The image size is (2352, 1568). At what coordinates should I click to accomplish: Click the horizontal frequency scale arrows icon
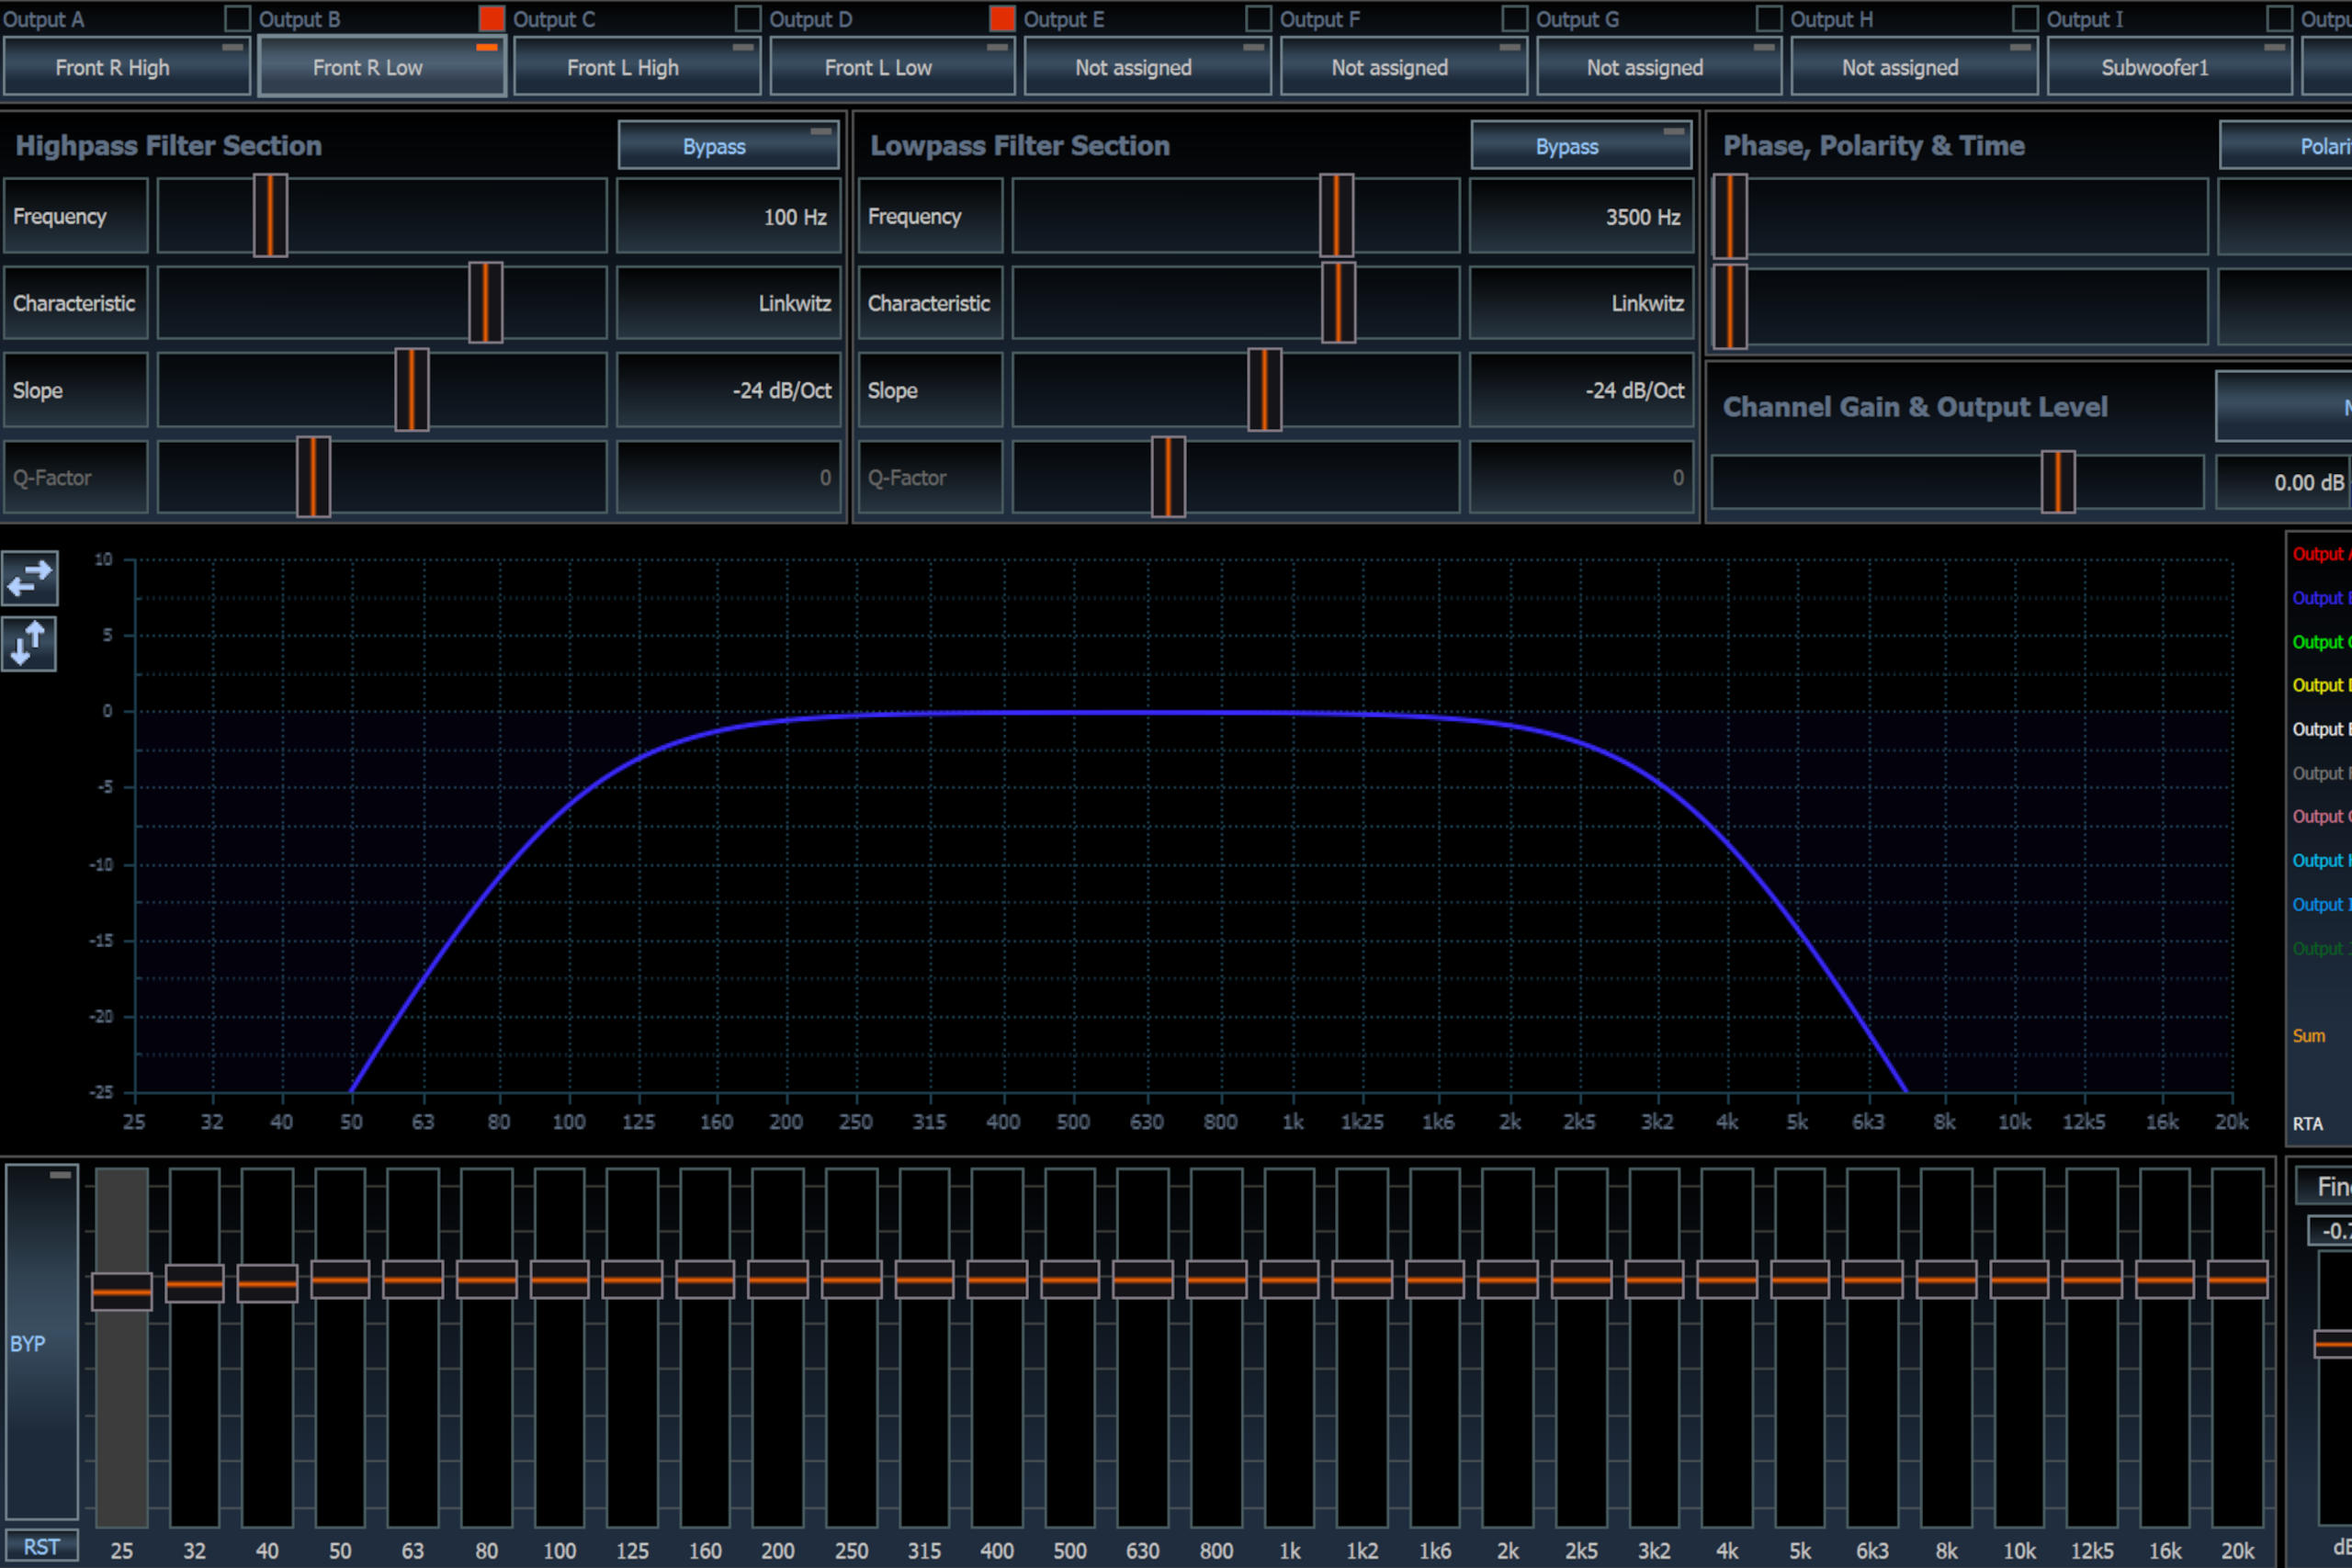click(x=29, y=578)
